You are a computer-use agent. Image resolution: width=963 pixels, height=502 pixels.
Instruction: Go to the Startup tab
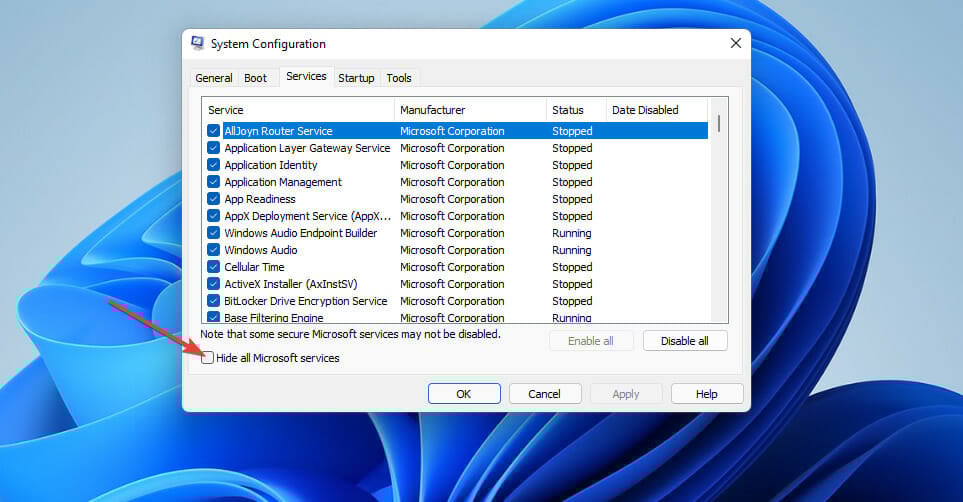point(356,78)
